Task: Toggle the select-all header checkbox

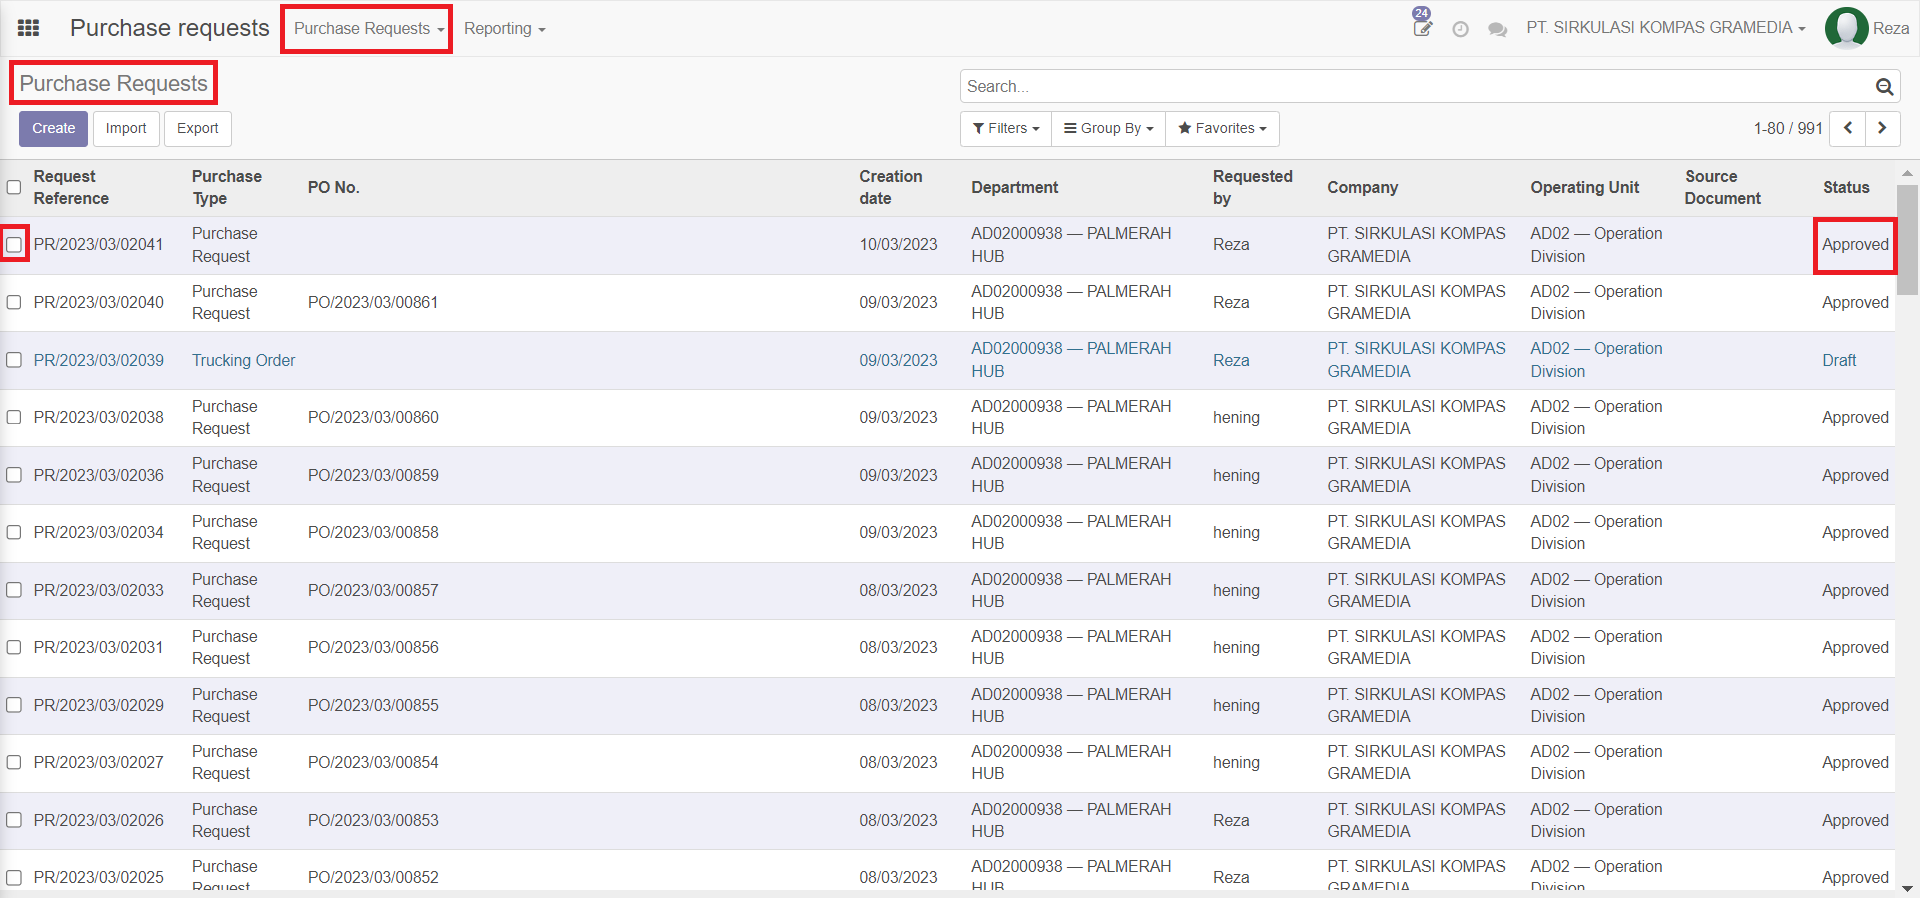Action: point(14,187)
